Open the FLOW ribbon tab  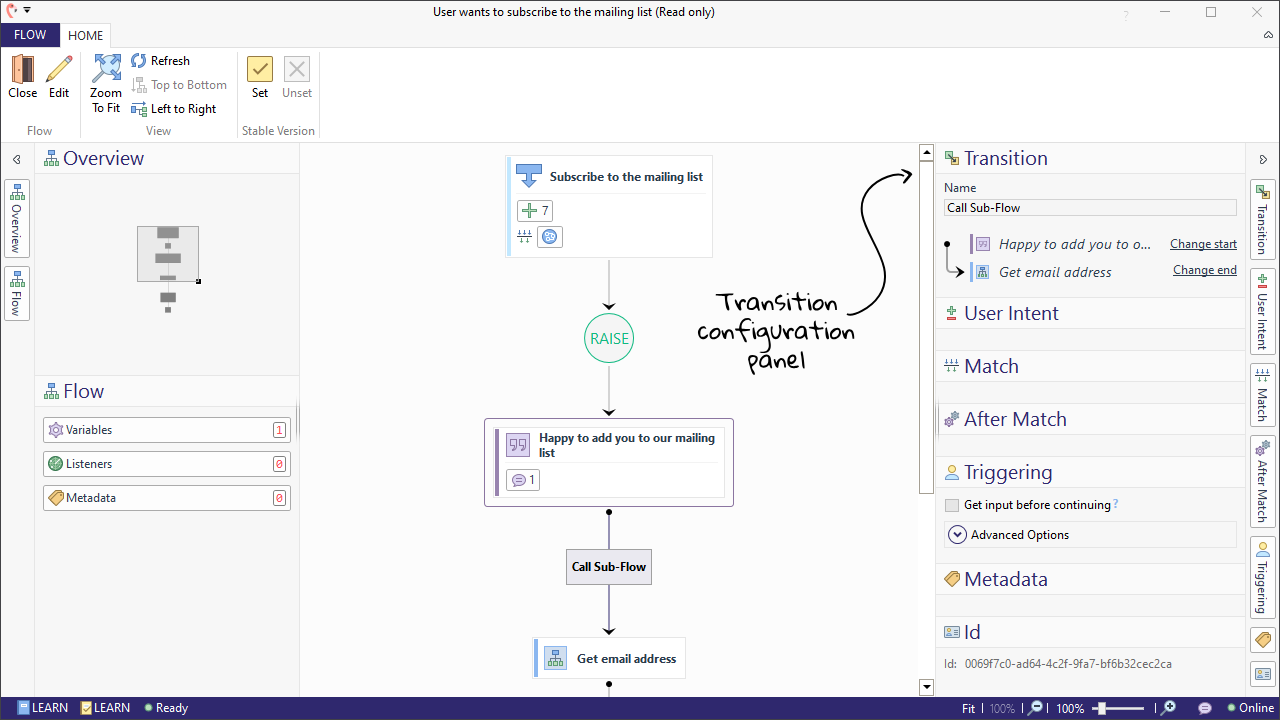click(x=30, y=35)
